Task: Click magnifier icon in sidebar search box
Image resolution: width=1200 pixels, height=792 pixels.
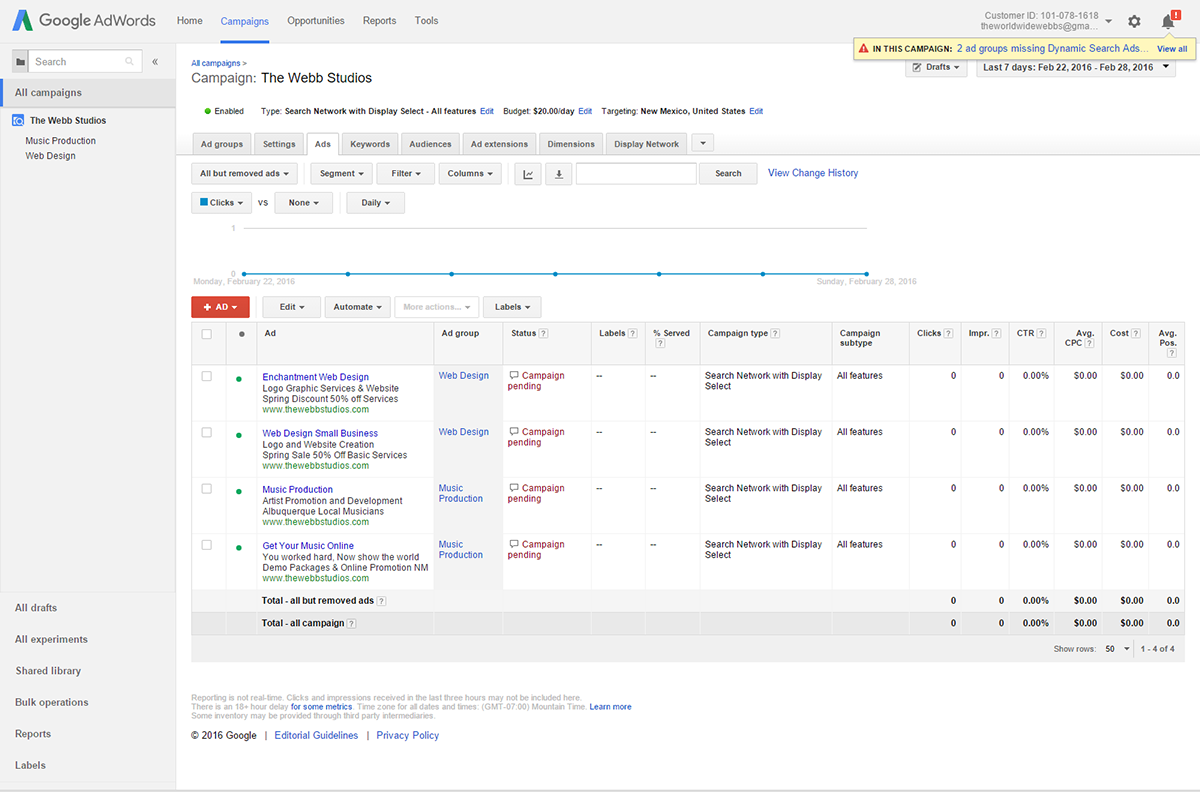Action: point(129,62)
